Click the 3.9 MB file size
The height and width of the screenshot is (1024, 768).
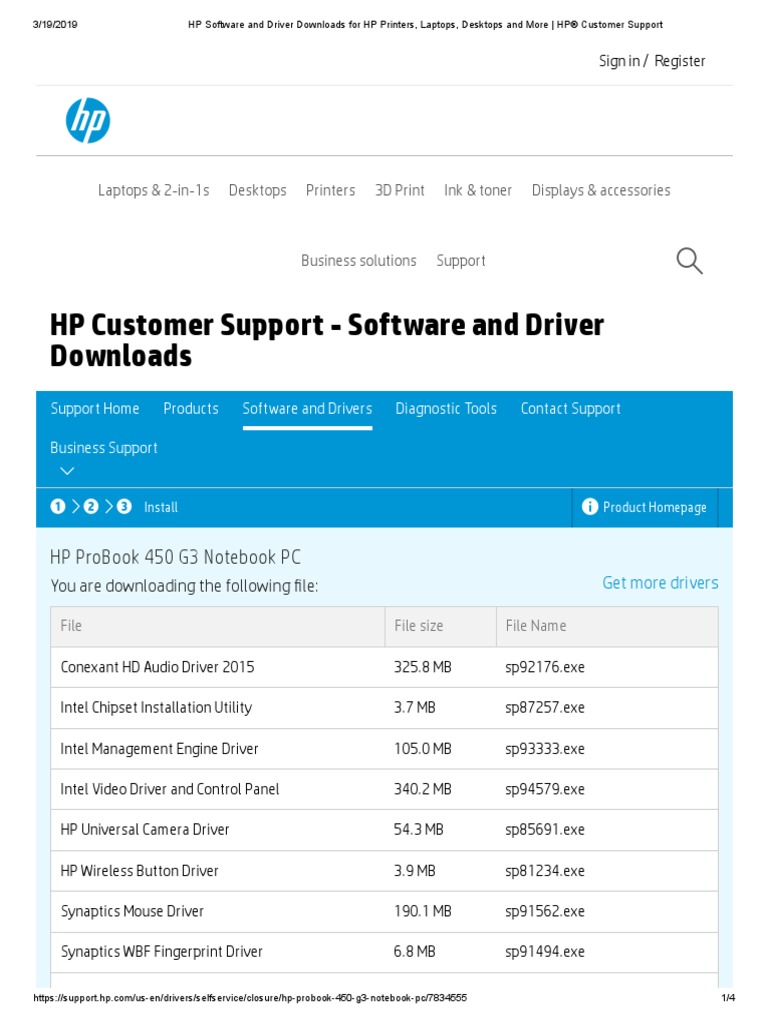point(414,871)
